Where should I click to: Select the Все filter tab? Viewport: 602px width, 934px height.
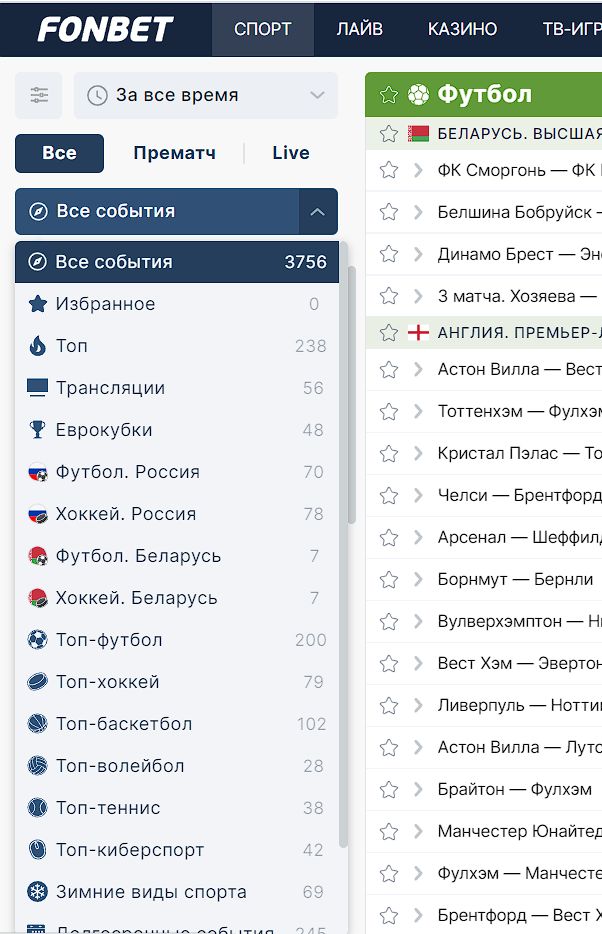pos(60,153)
